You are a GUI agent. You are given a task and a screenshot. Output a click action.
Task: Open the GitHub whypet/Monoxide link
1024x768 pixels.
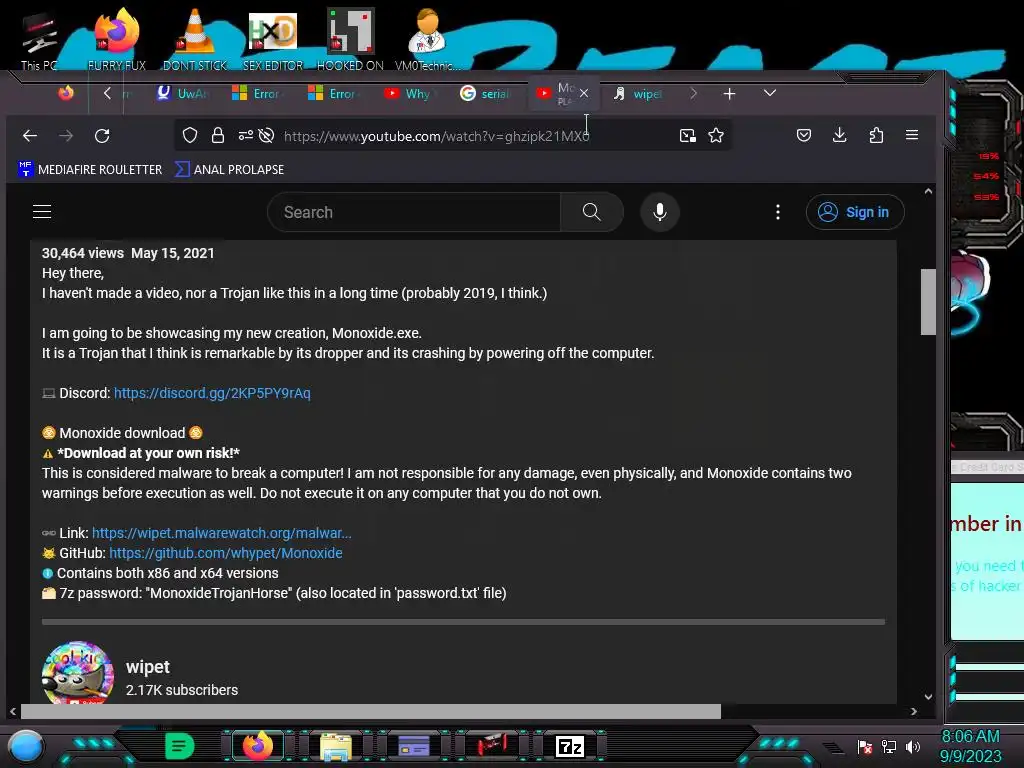click(x=225, y=553)
